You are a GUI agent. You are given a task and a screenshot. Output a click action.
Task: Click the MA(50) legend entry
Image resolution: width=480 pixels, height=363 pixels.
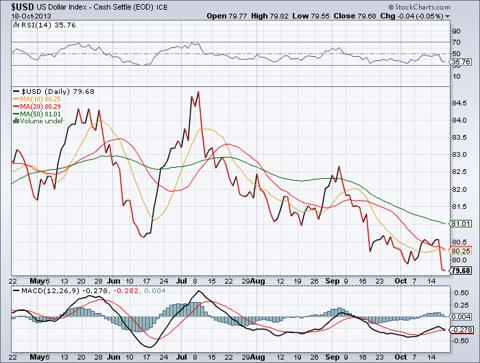click(37, 114)
